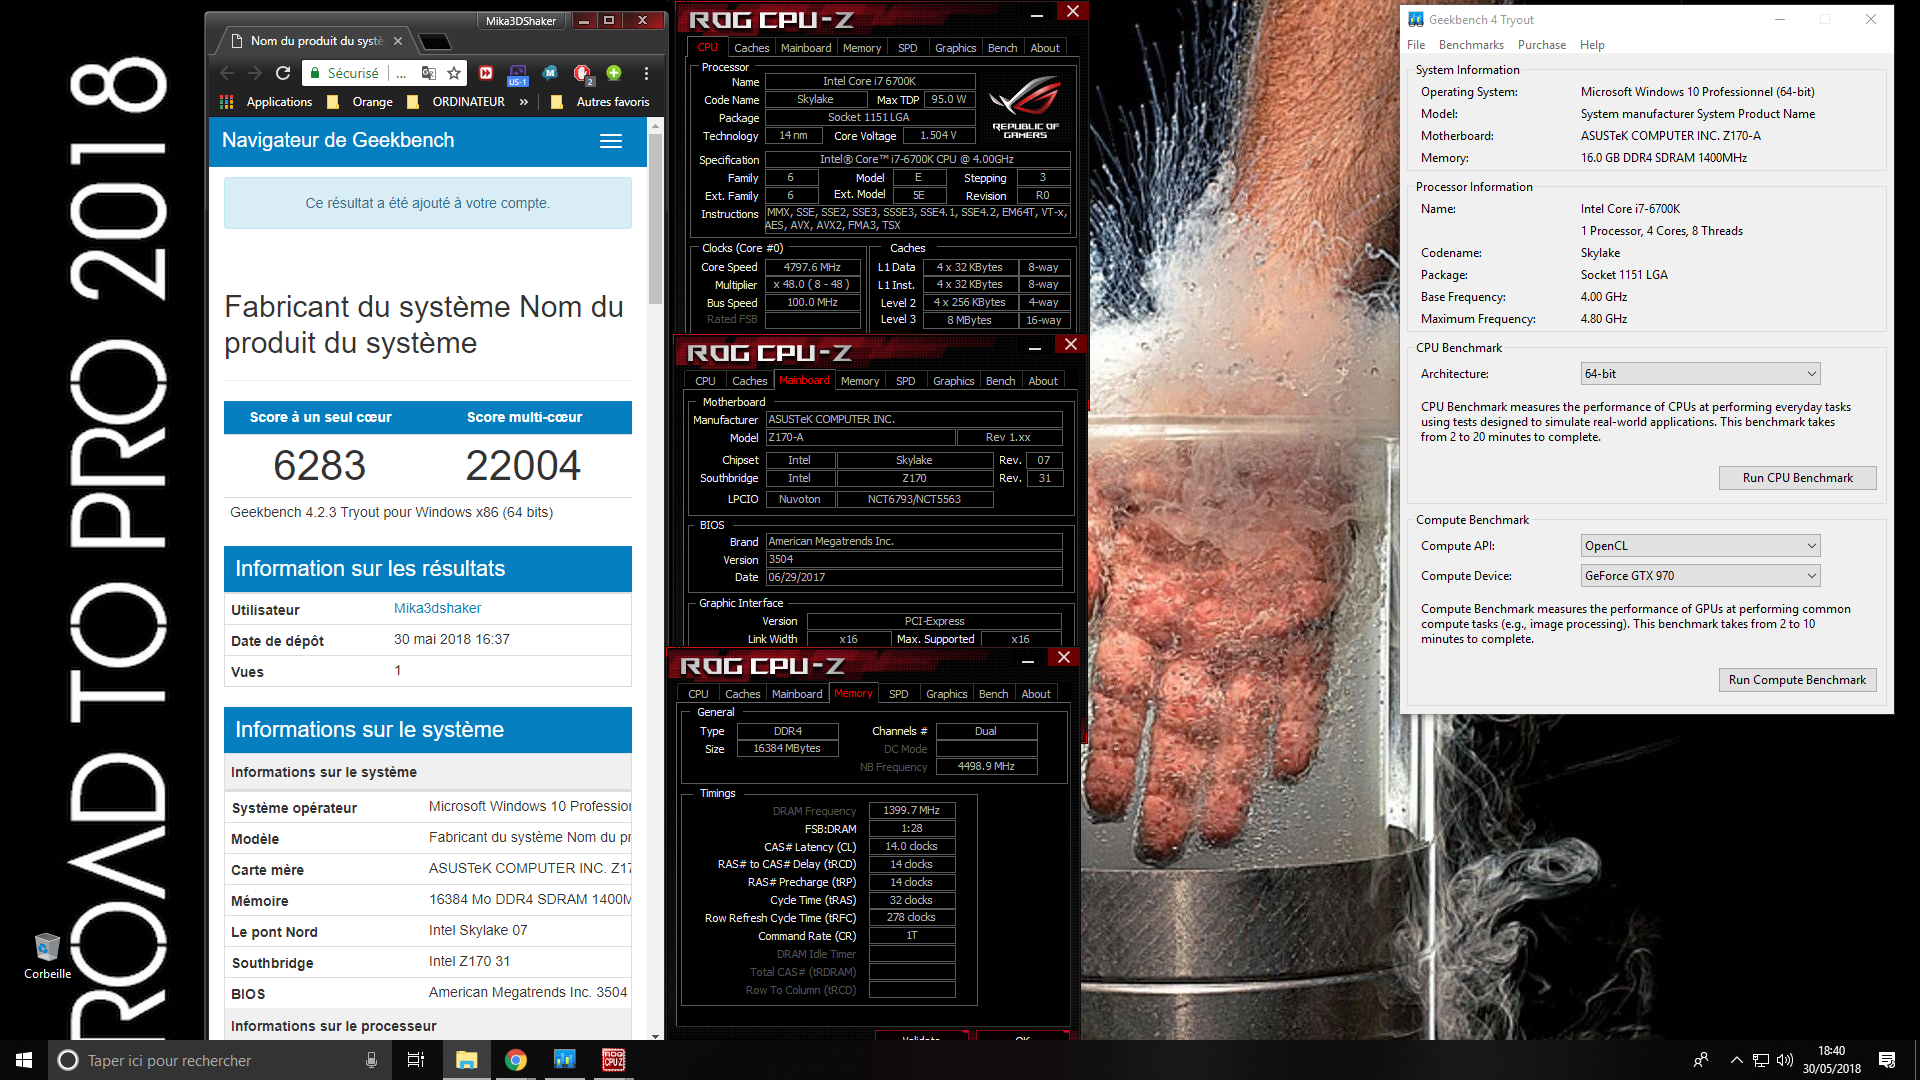Open the Mika3dshaker user link
The width and height of the screenshot is (1920, 1080).
(437, 608)
